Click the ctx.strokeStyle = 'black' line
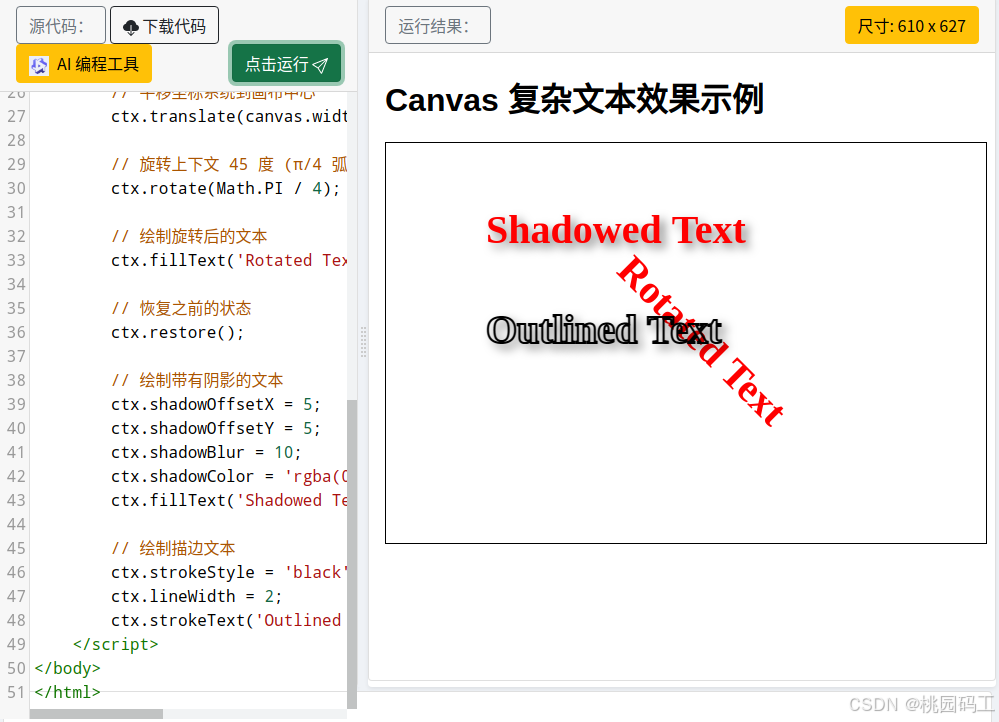The width and height of the screenshot is (999, 722). [229, 573]
